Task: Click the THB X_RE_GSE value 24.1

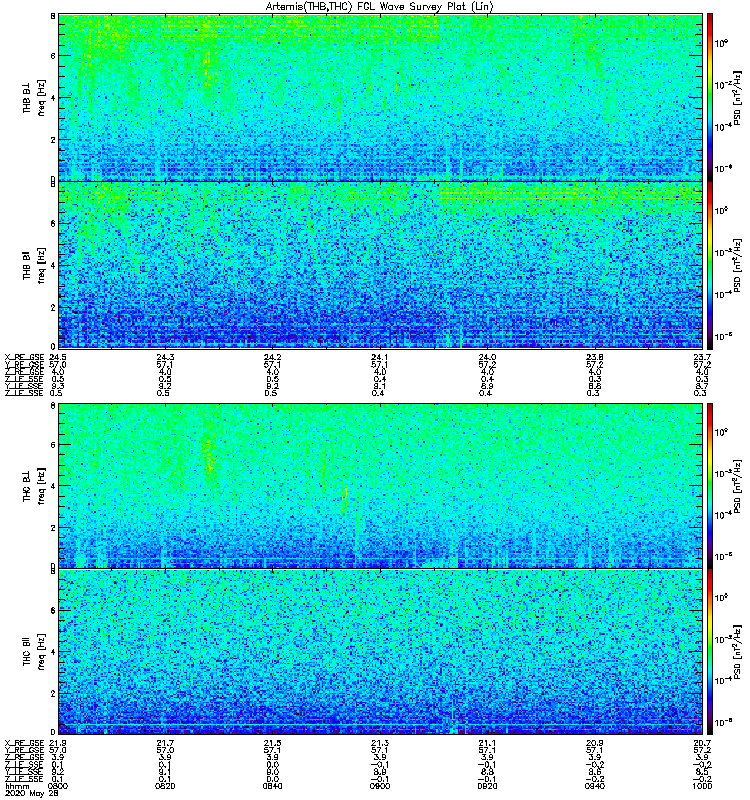Action: click(380, 357)
